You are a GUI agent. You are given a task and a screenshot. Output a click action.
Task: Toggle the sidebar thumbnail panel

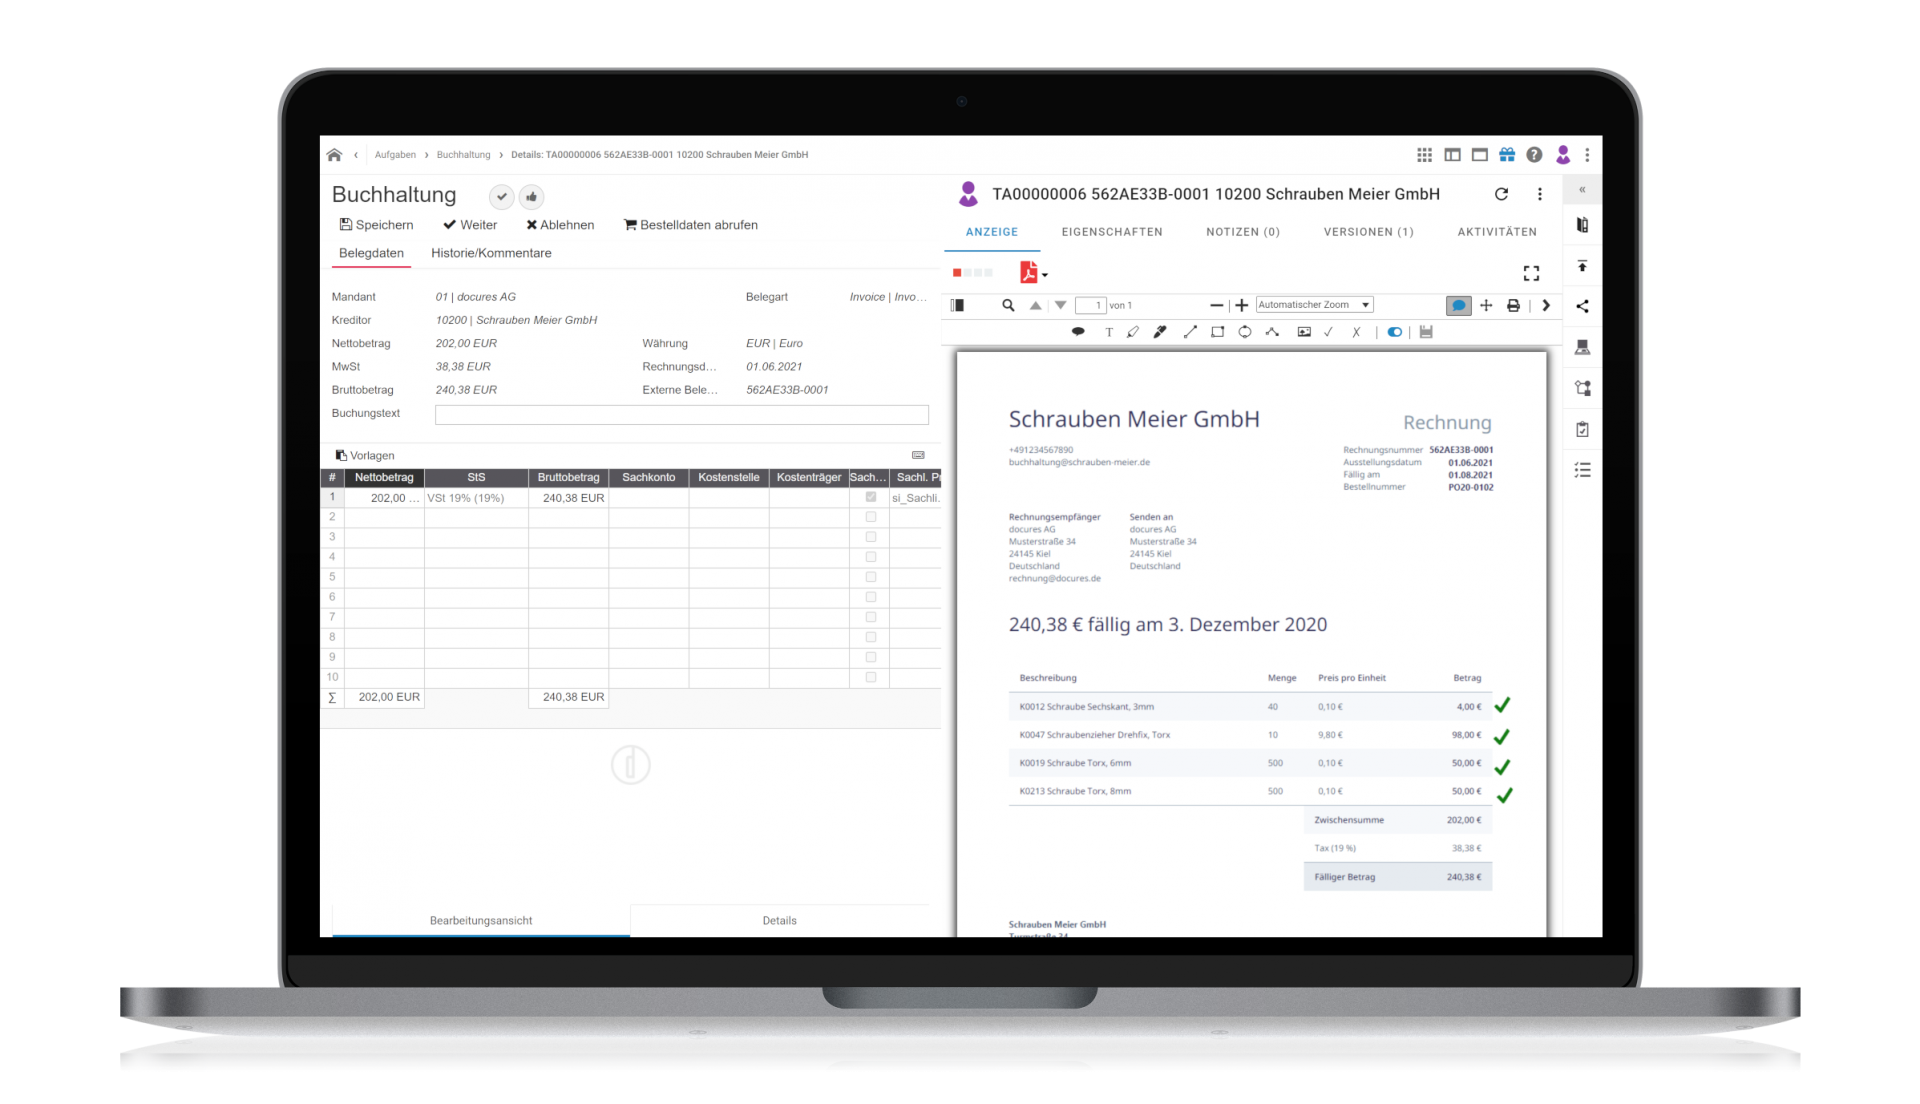pos(958,305)
